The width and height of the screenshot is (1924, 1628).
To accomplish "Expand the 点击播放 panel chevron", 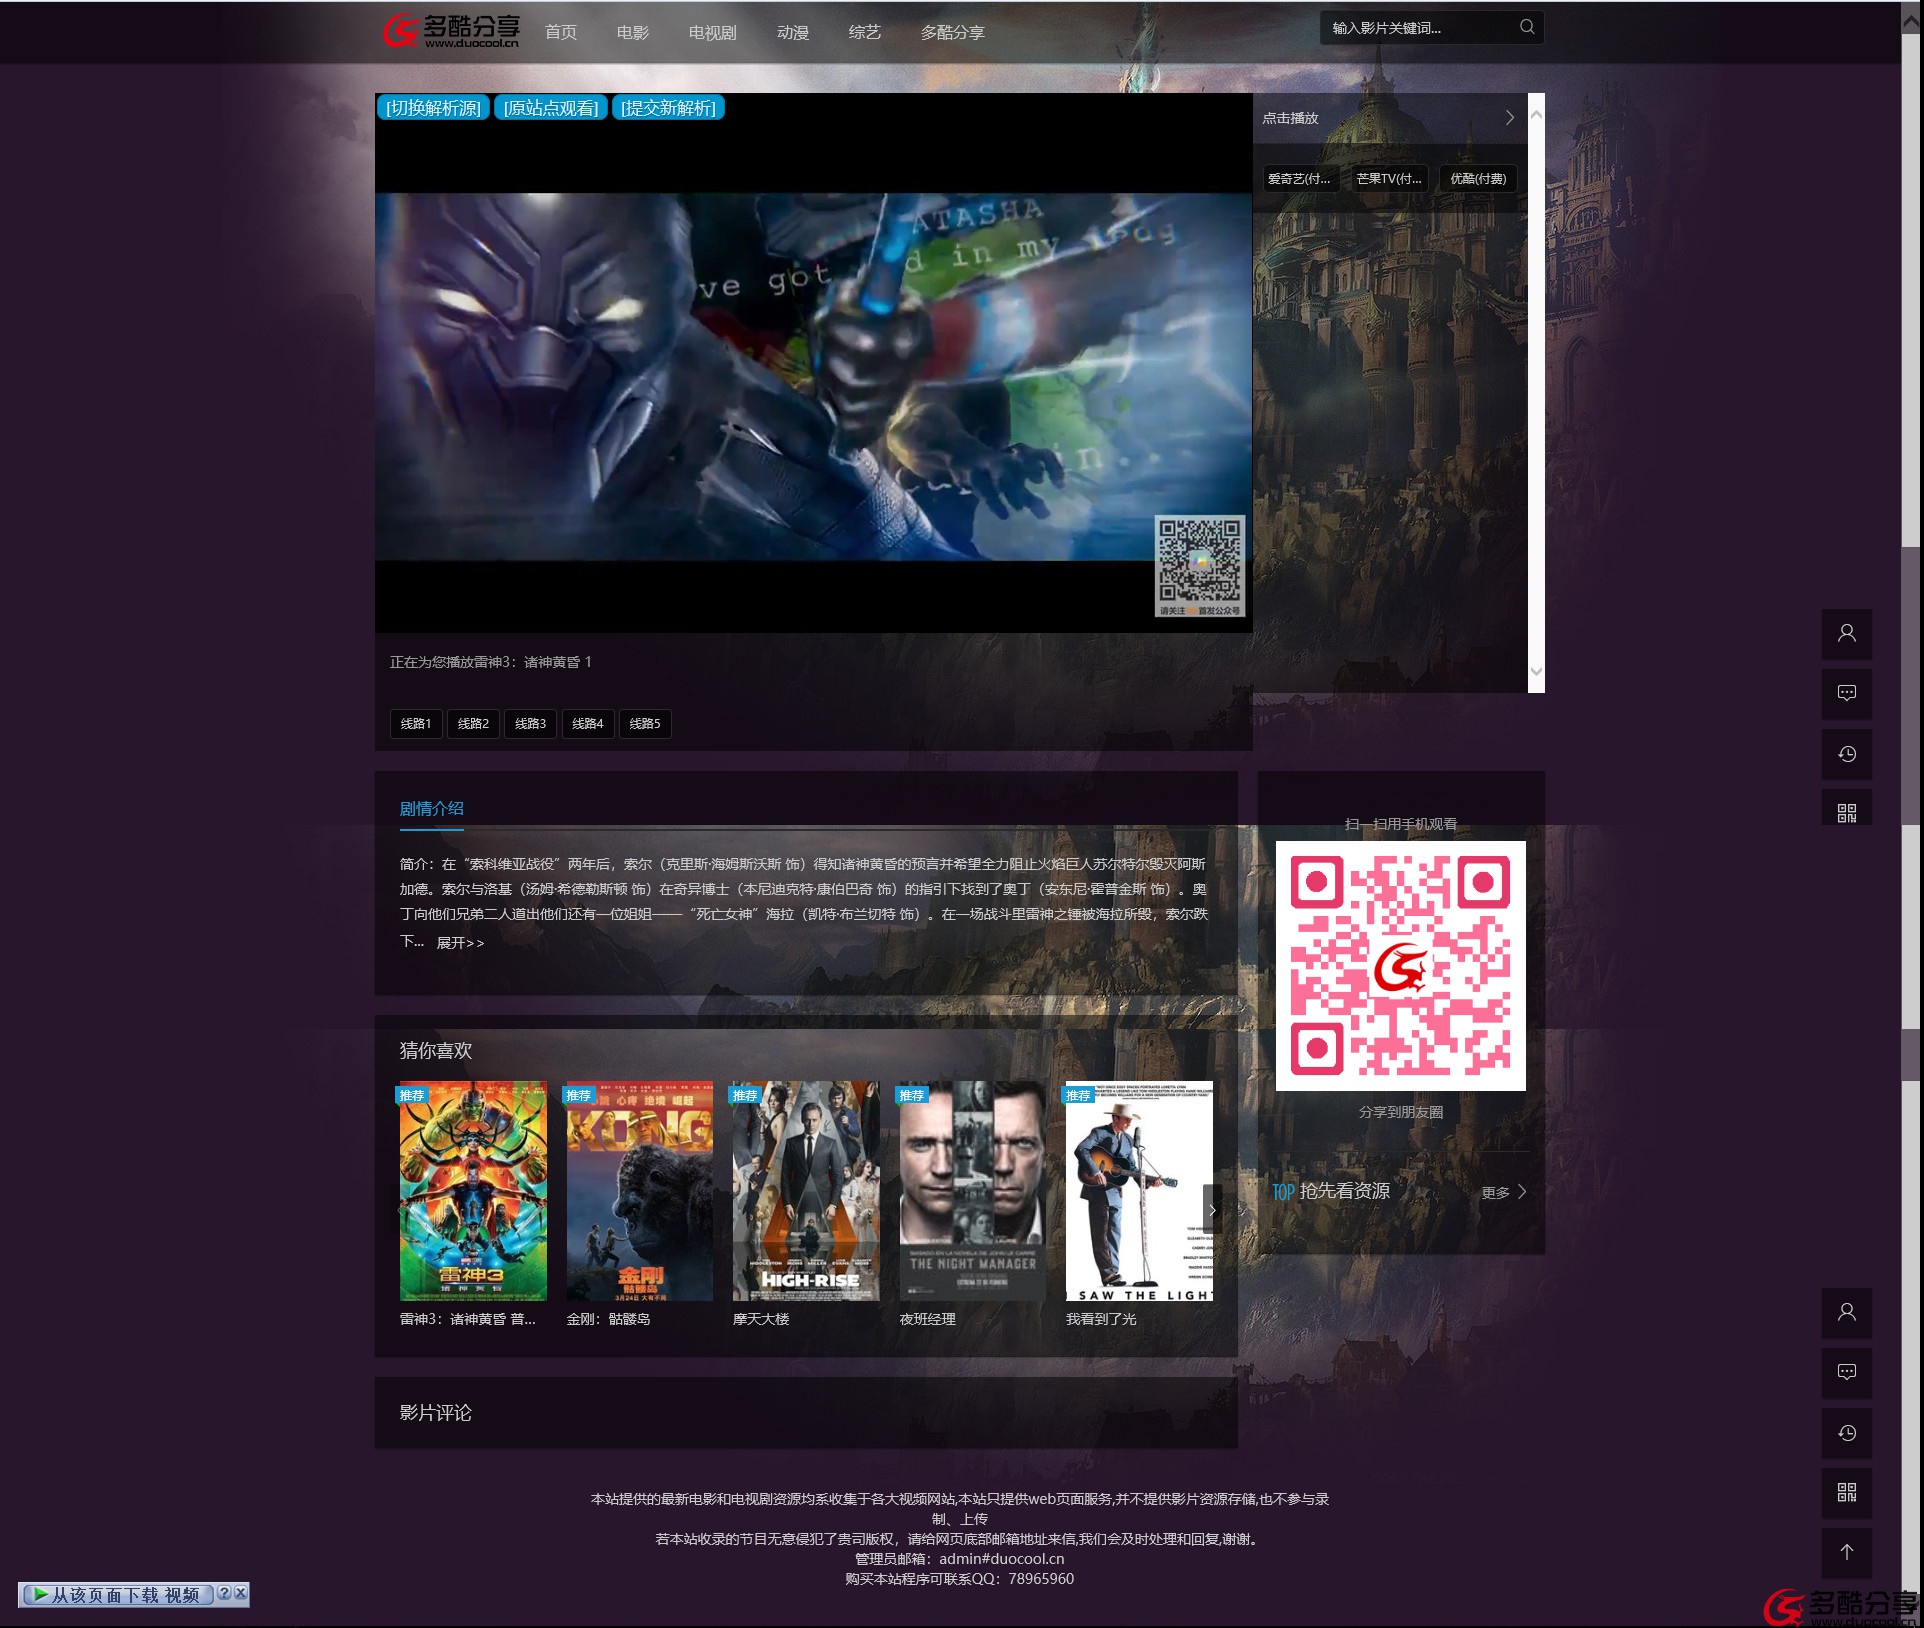I will [1510, 118].
